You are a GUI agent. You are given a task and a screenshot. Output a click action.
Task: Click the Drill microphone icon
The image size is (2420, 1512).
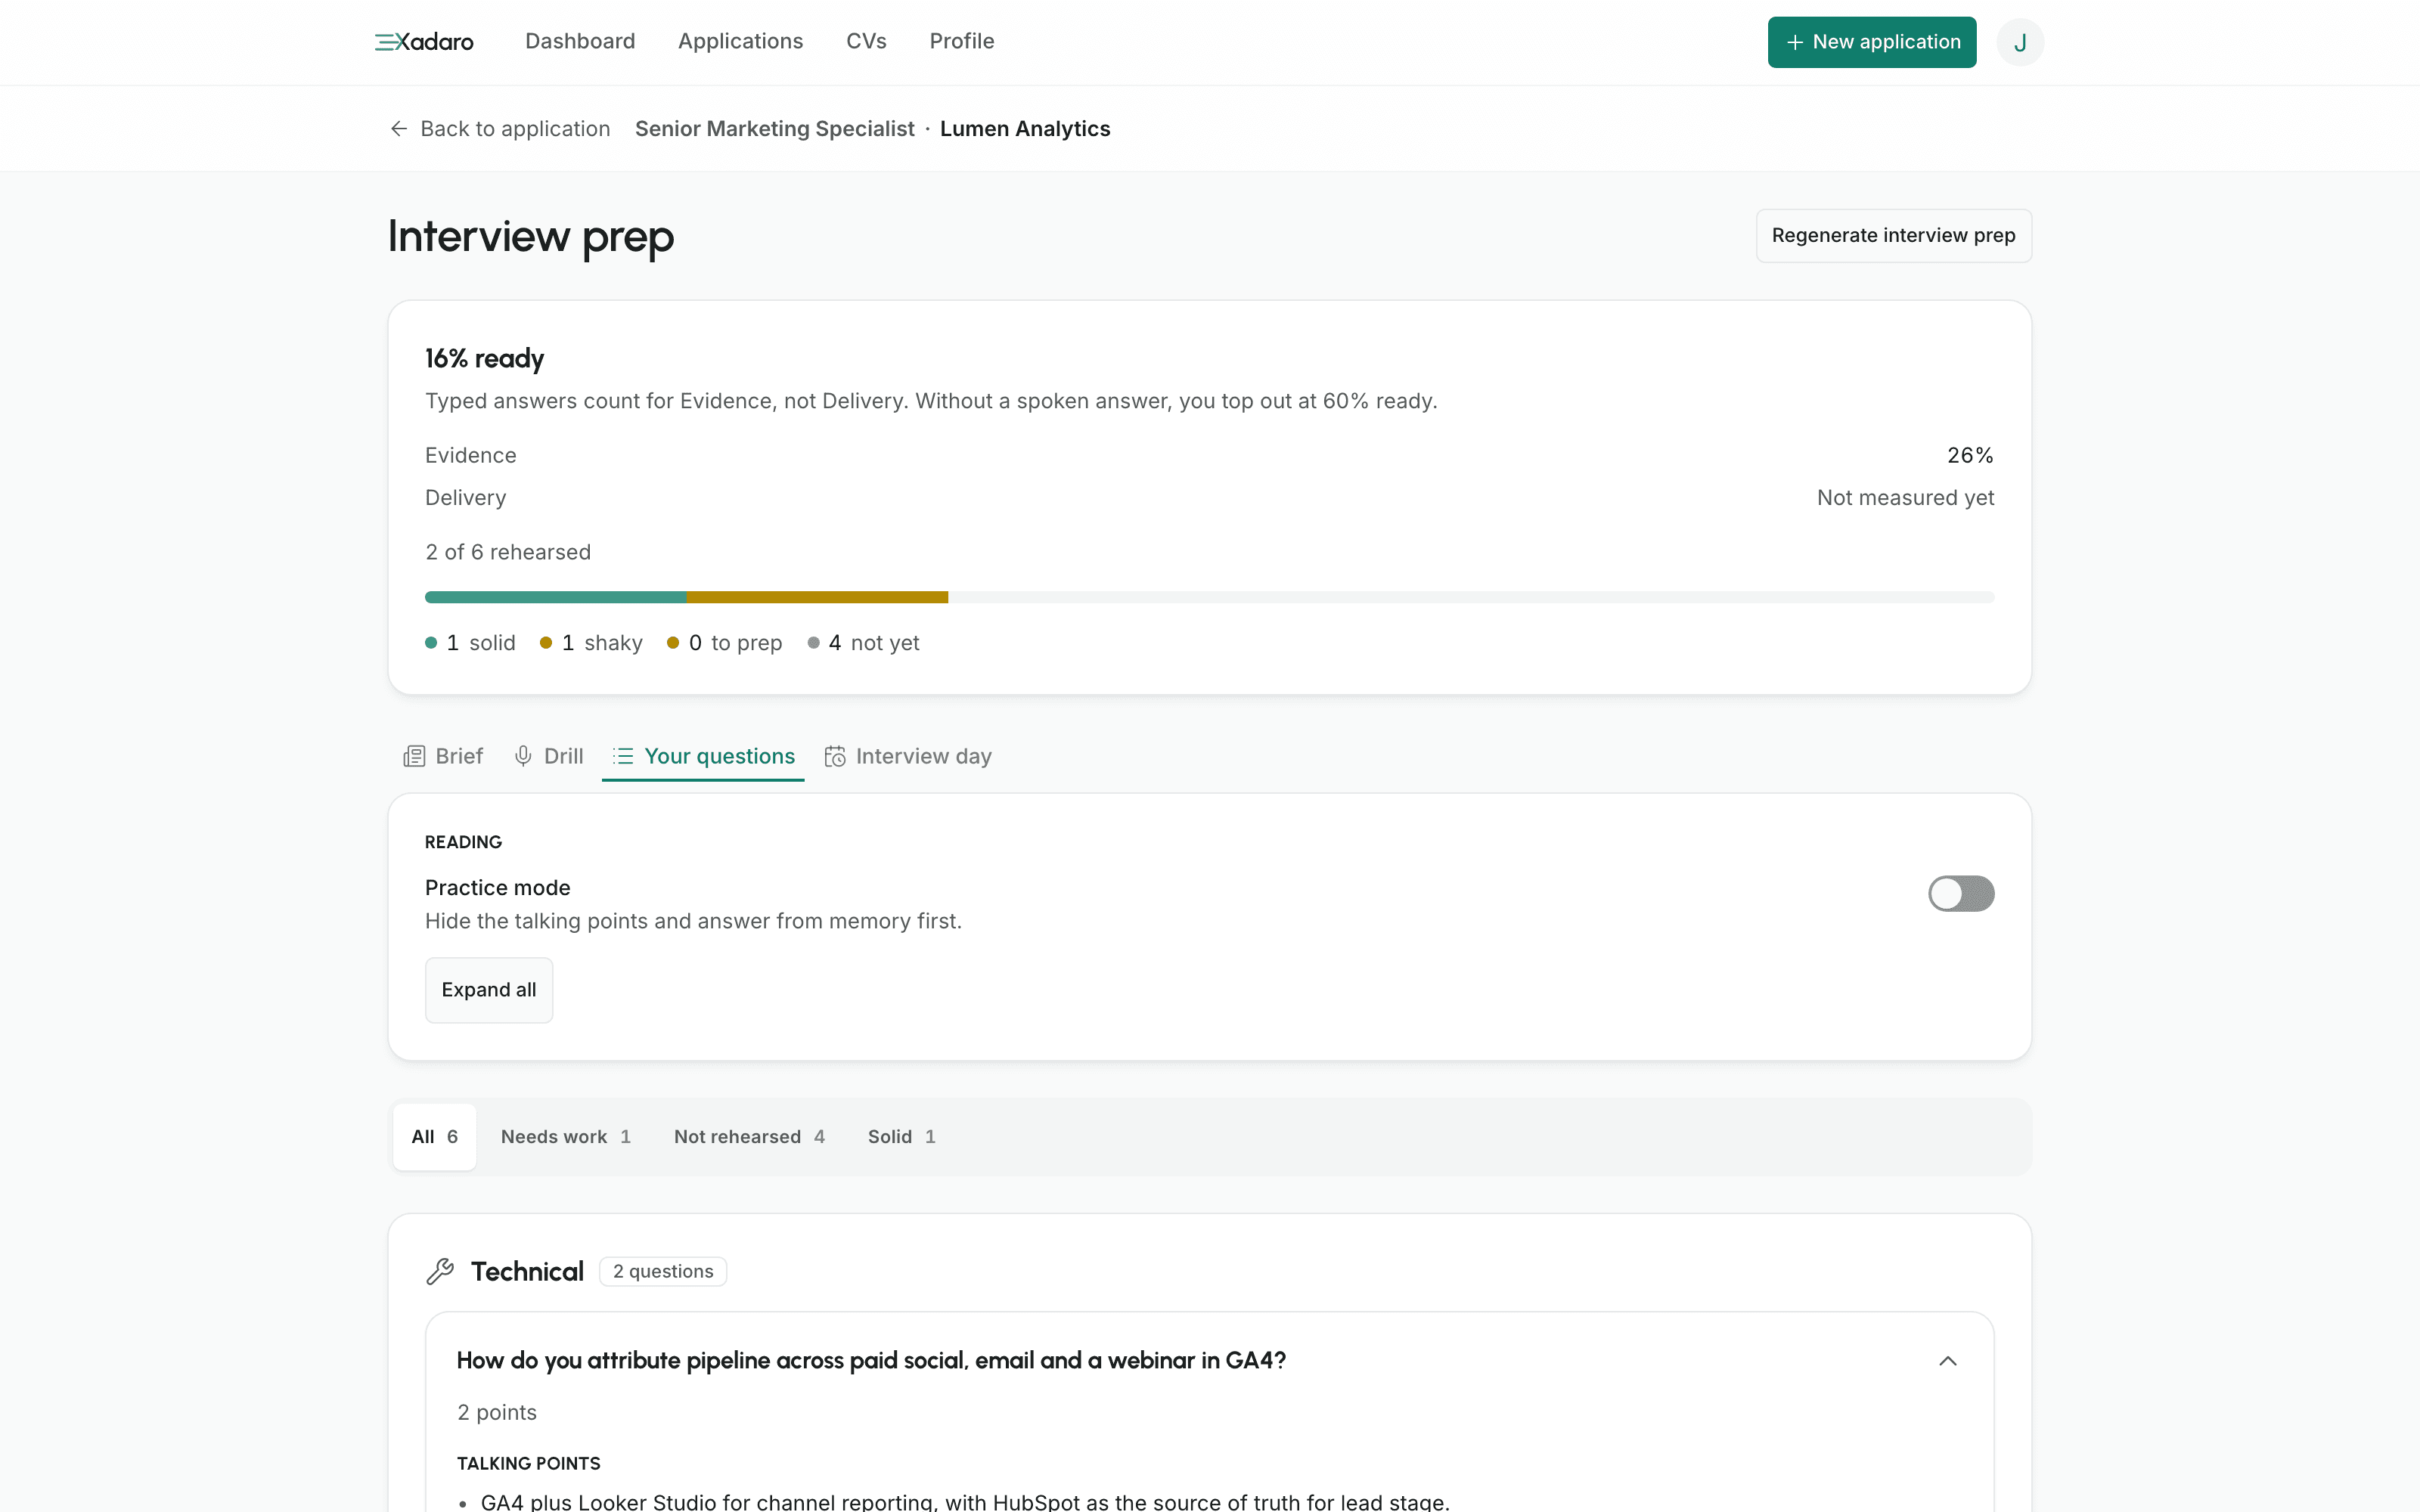coord(523,756)
